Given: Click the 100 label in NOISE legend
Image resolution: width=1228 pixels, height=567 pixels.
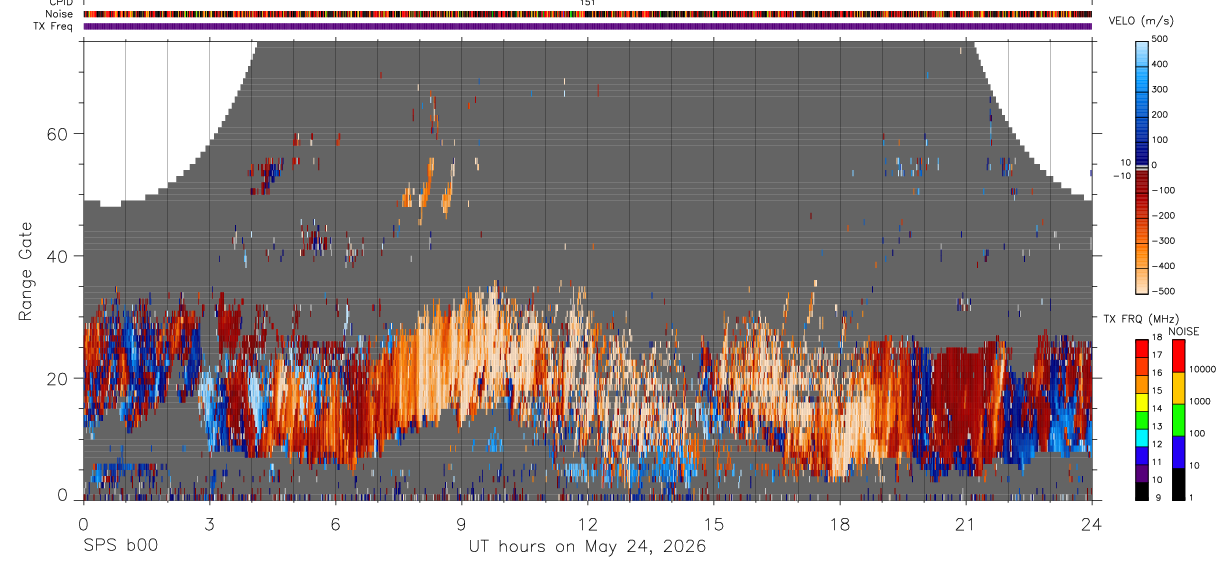Looking at the screenshot, I should pos(1198,433).
